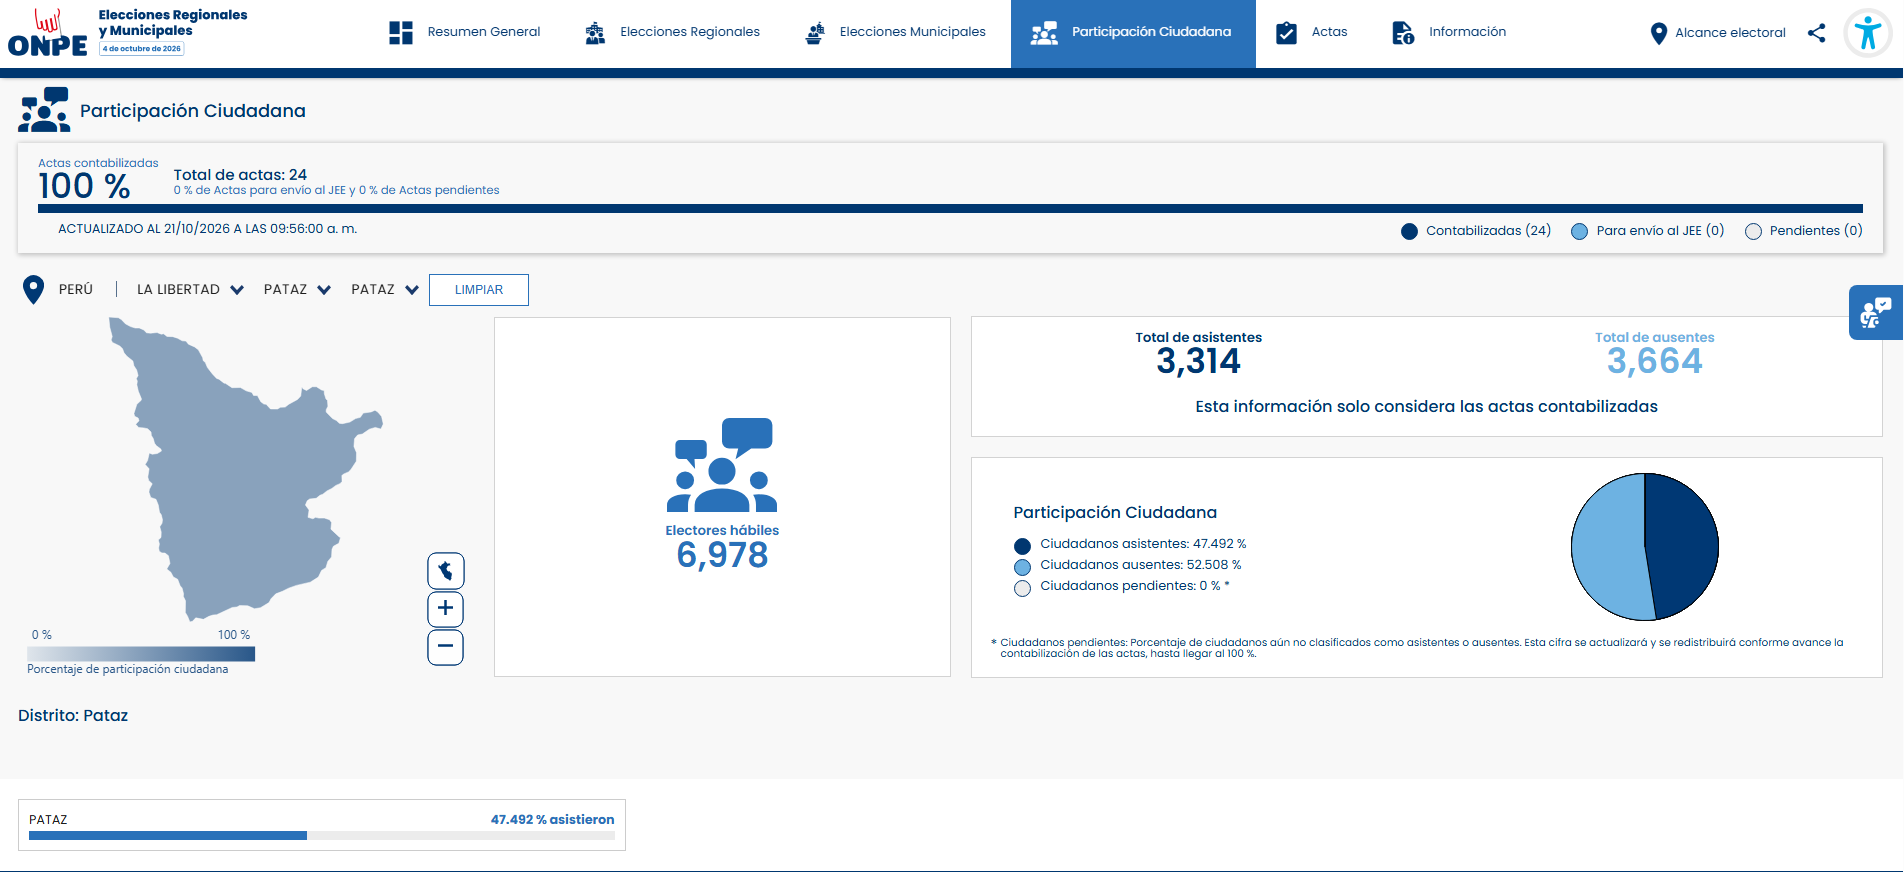Click the Participación Ciudadana nav icon
The width and height of the screenshot is (1904, 872).
(1044, 33)
